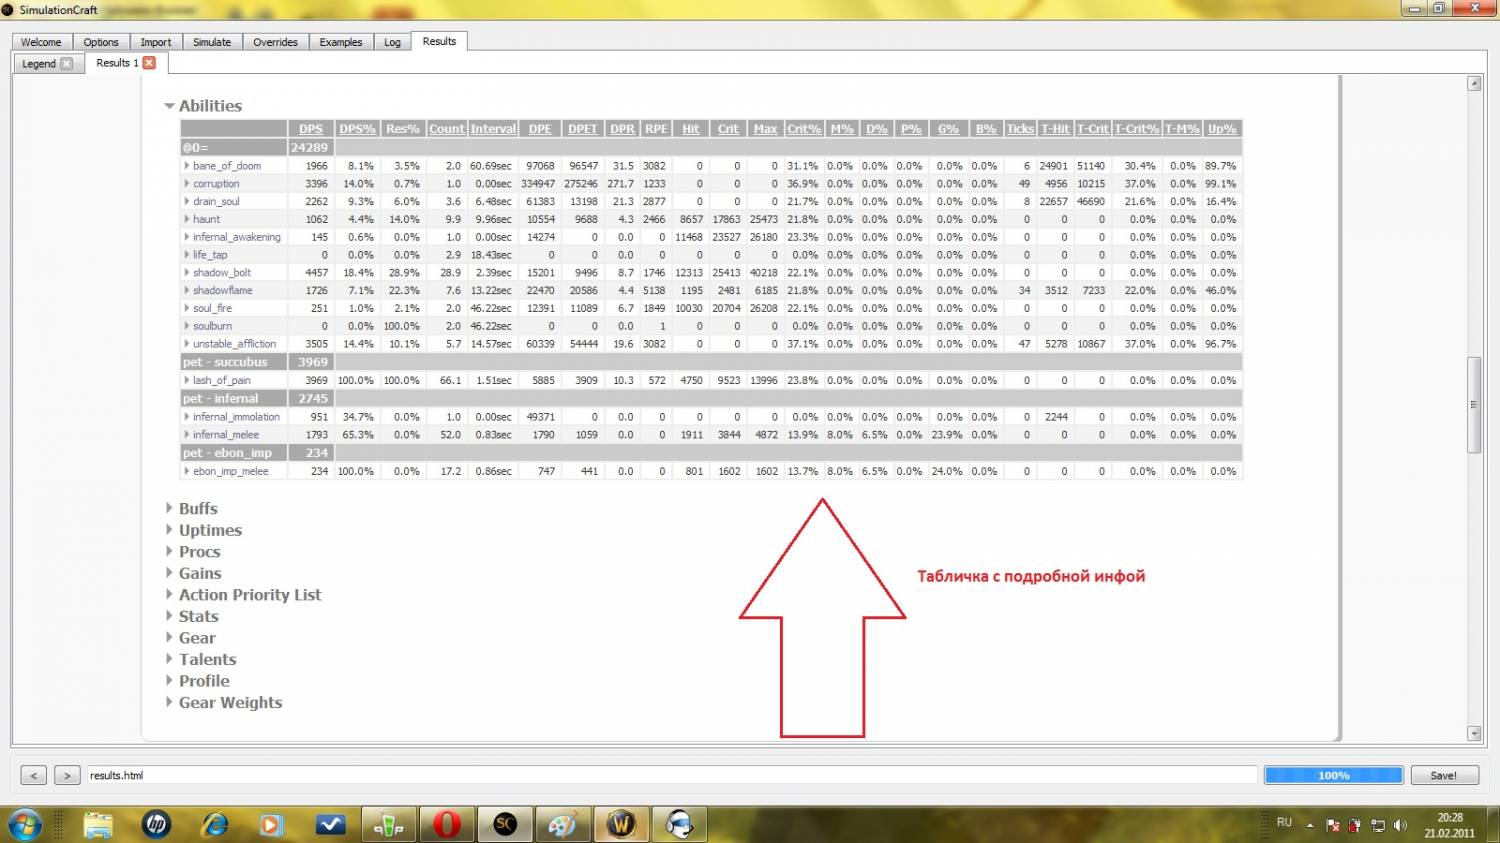The width and height of the screenshot is (1500, 843).
Task: Click the scrollbar up arrow
Action: pos(1474,84)
